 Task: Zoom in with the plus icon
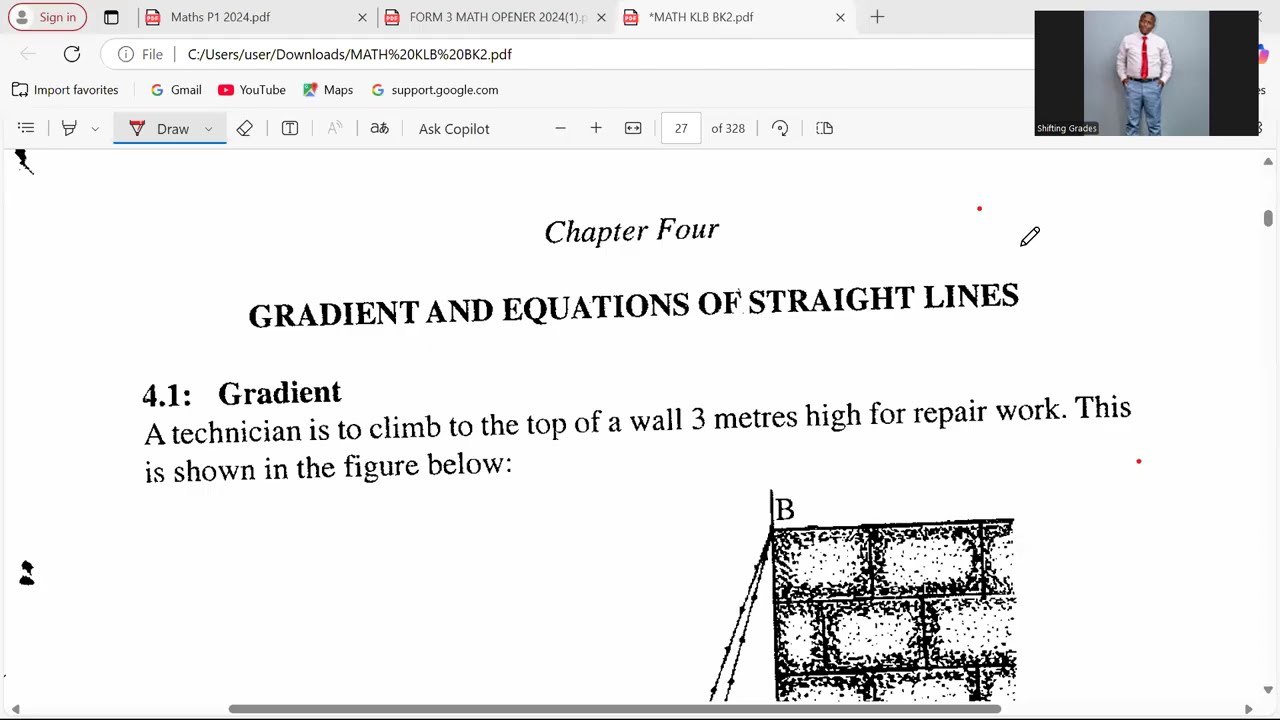596,128
